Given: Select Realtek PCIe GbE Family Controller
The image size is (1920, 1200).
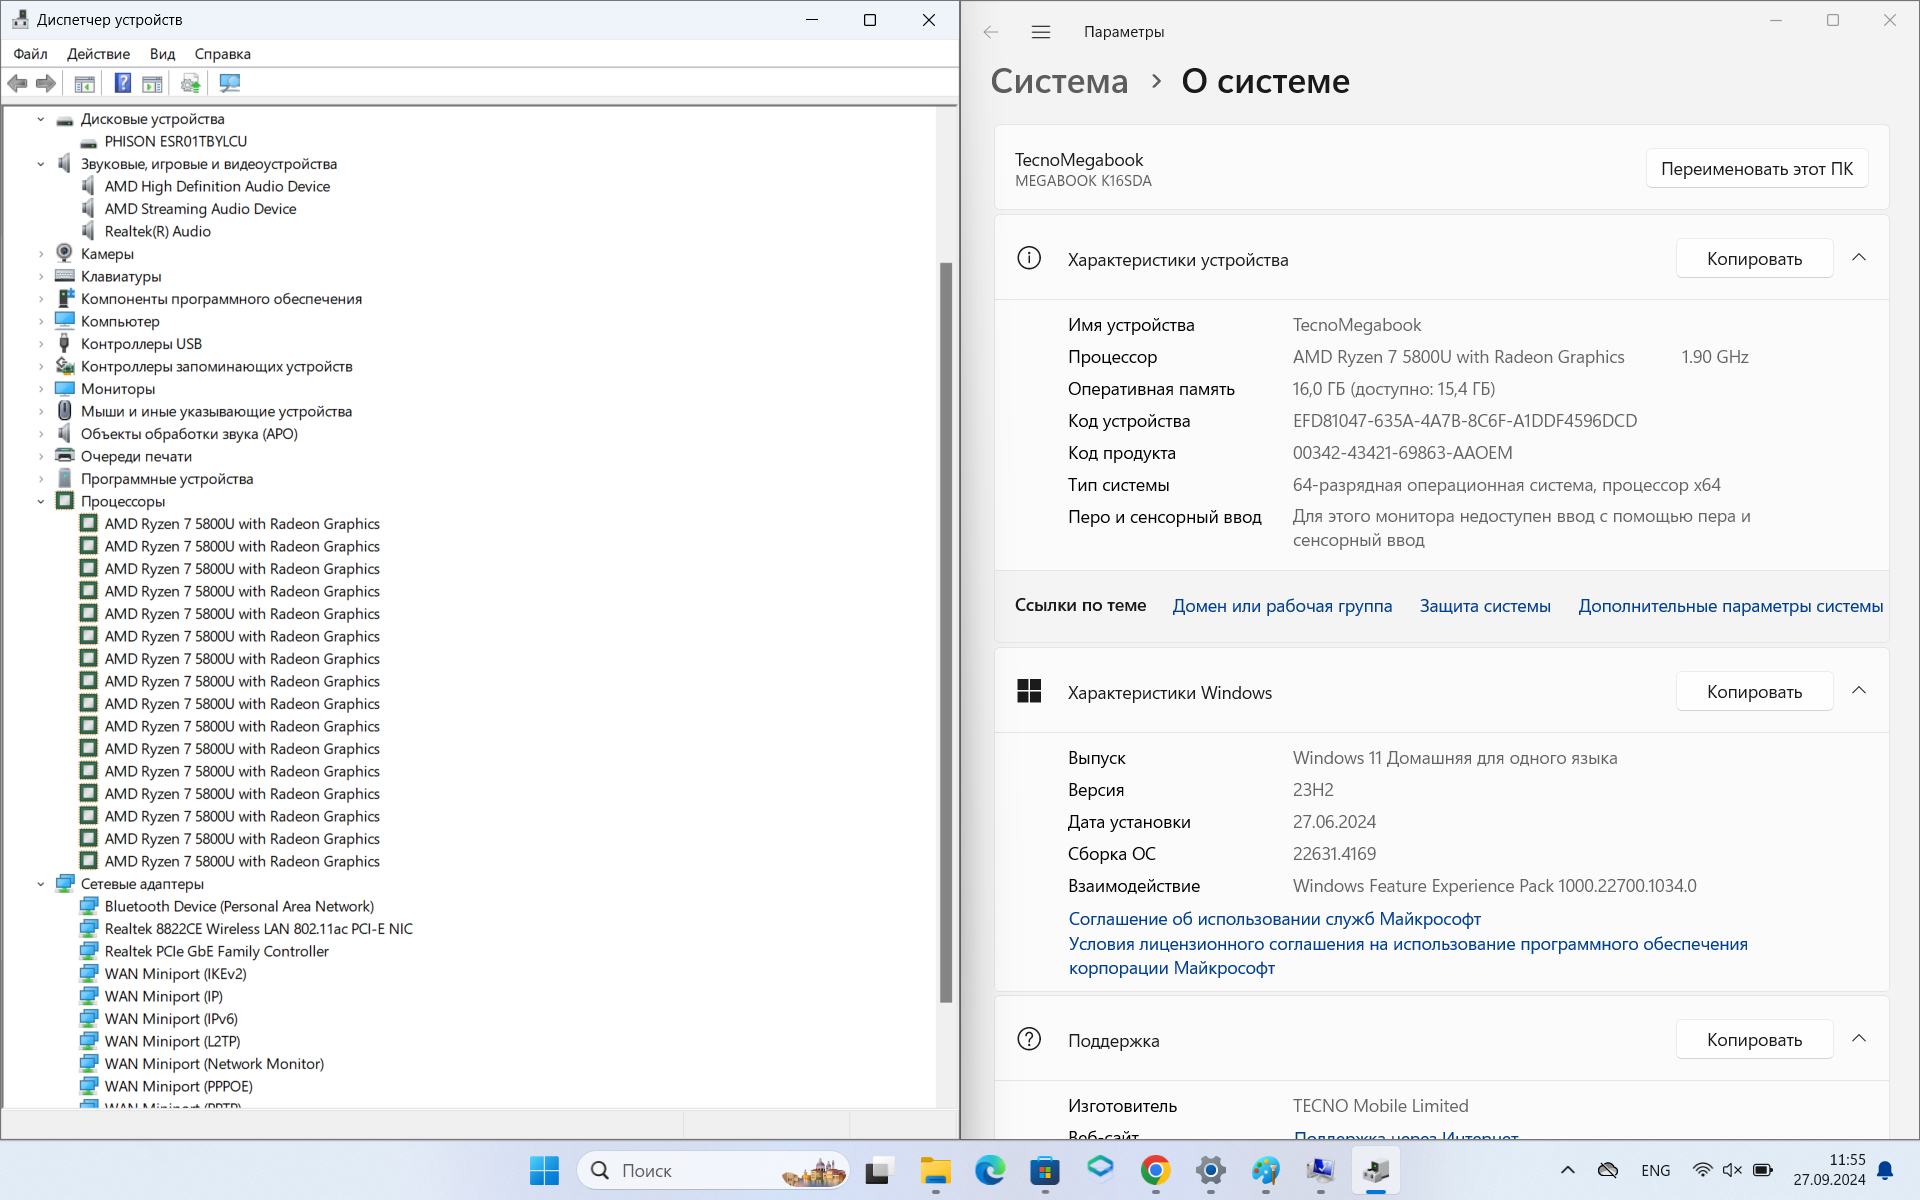Looking at the screenshot, I should coord(216,951).
